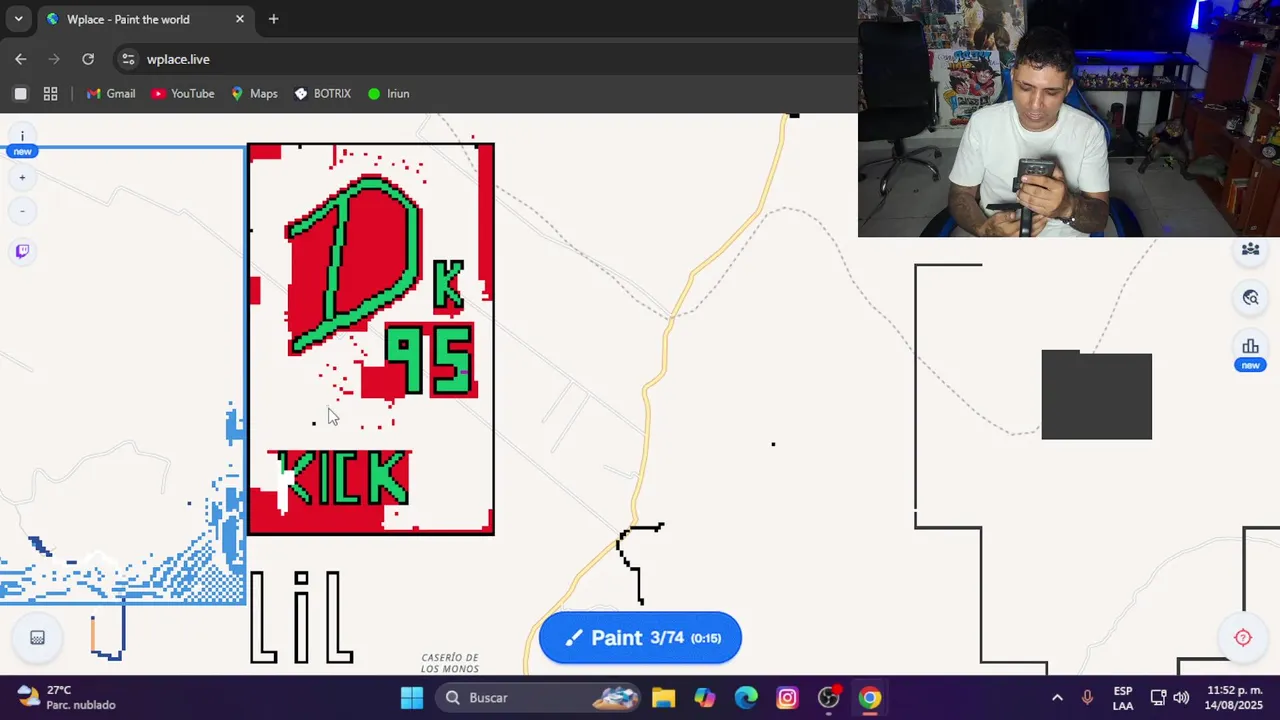Open the Windows Start menu

412,698
